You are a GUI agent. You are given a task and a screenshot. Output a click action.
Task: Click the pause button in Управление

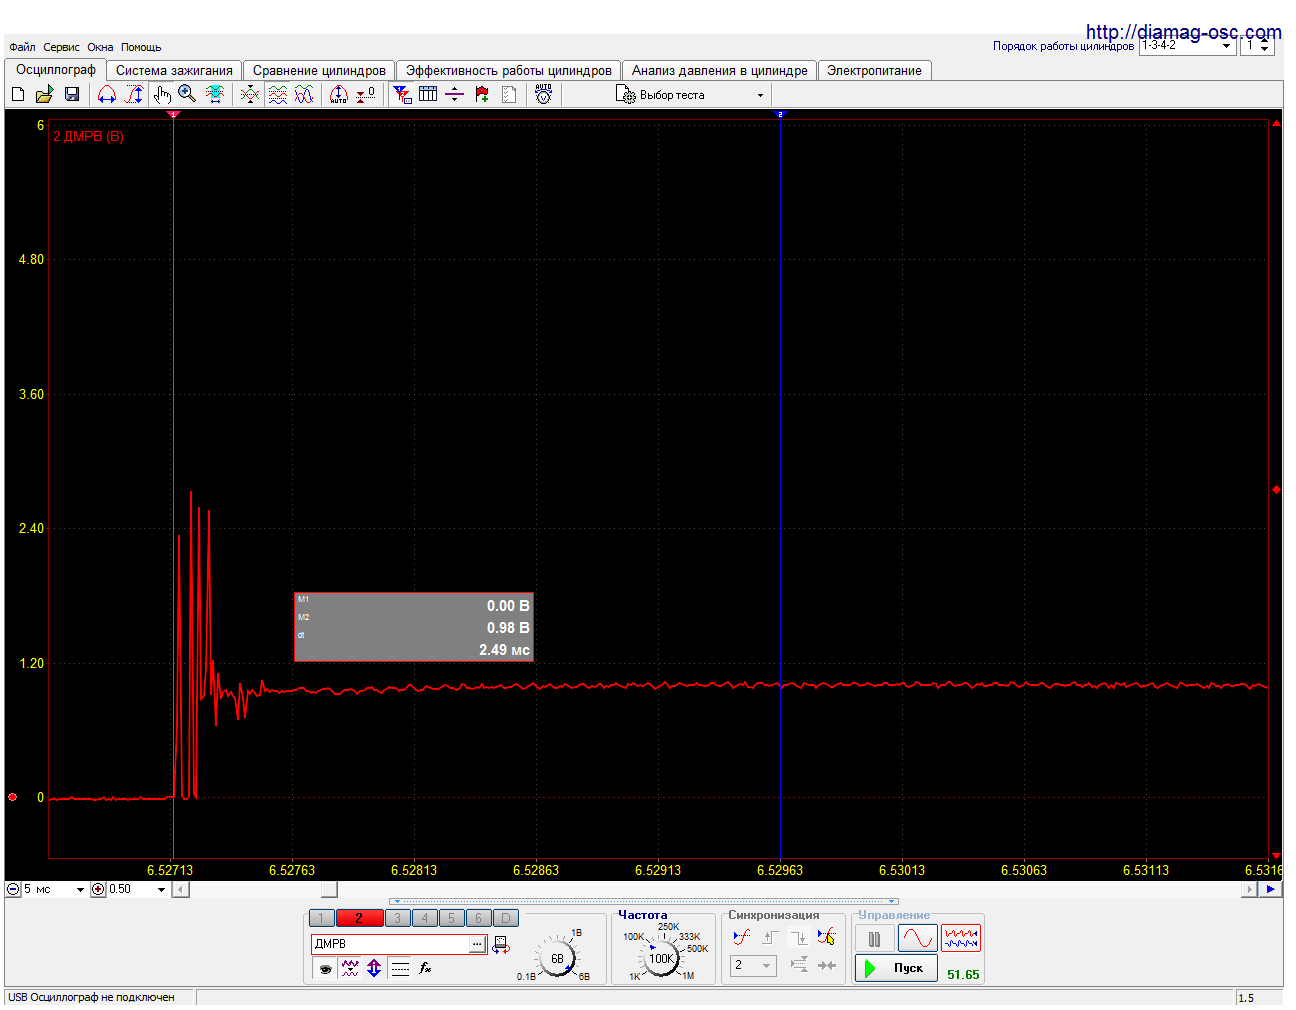click(x=874, y=938)
